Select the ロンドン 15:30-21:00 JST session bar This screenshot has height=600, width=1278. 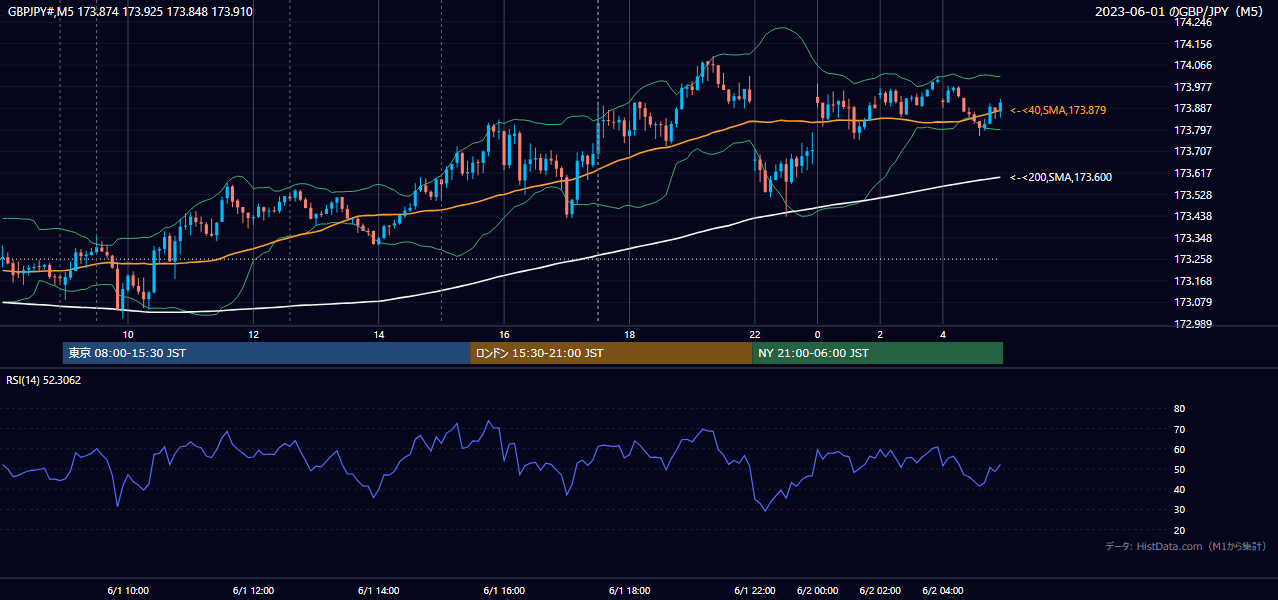(611, 353)
